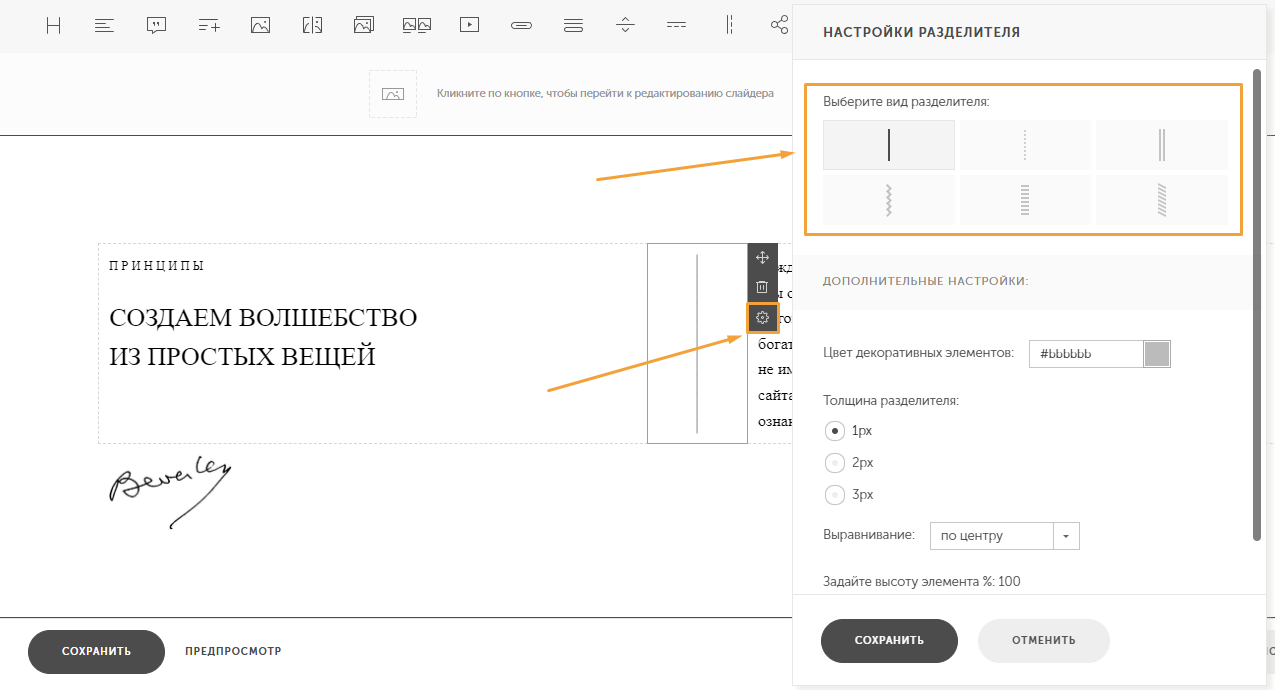Viewport: 1275px width, 690px height.
Task: Click bottom-left page 'Сохранить' button
Action: click(96, 652)
